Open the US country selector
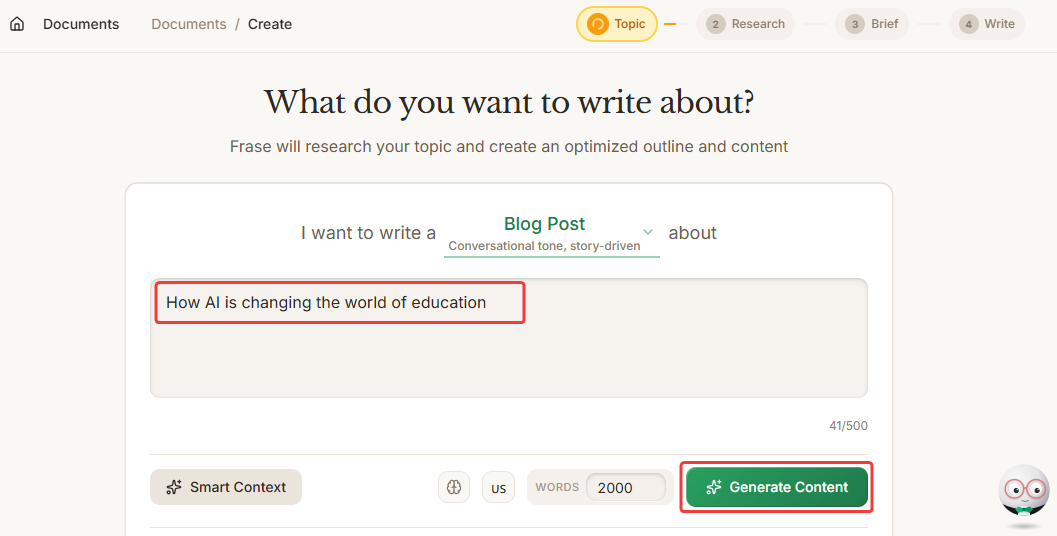This screenshot has width=1057, height=536. click(x=498, y=488)
